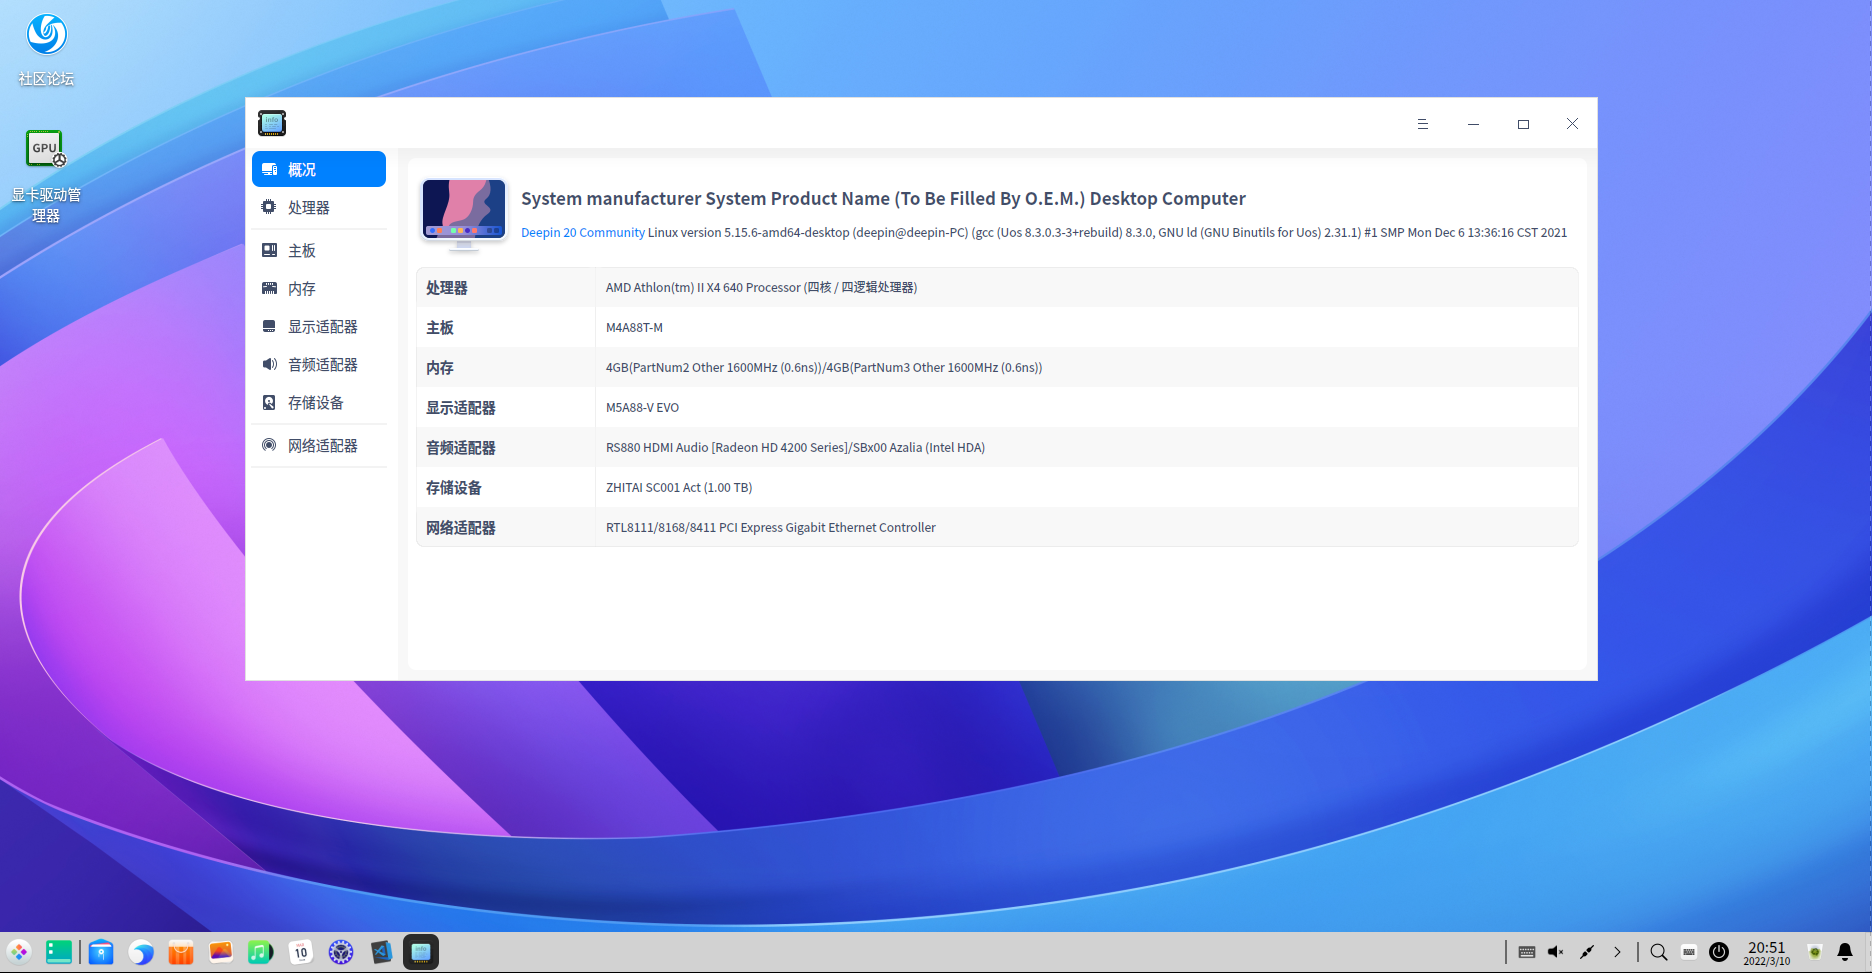Click the desktop computer thumbnail image
The height and width of the screenshot is (973, 1872).
[464, 214]
